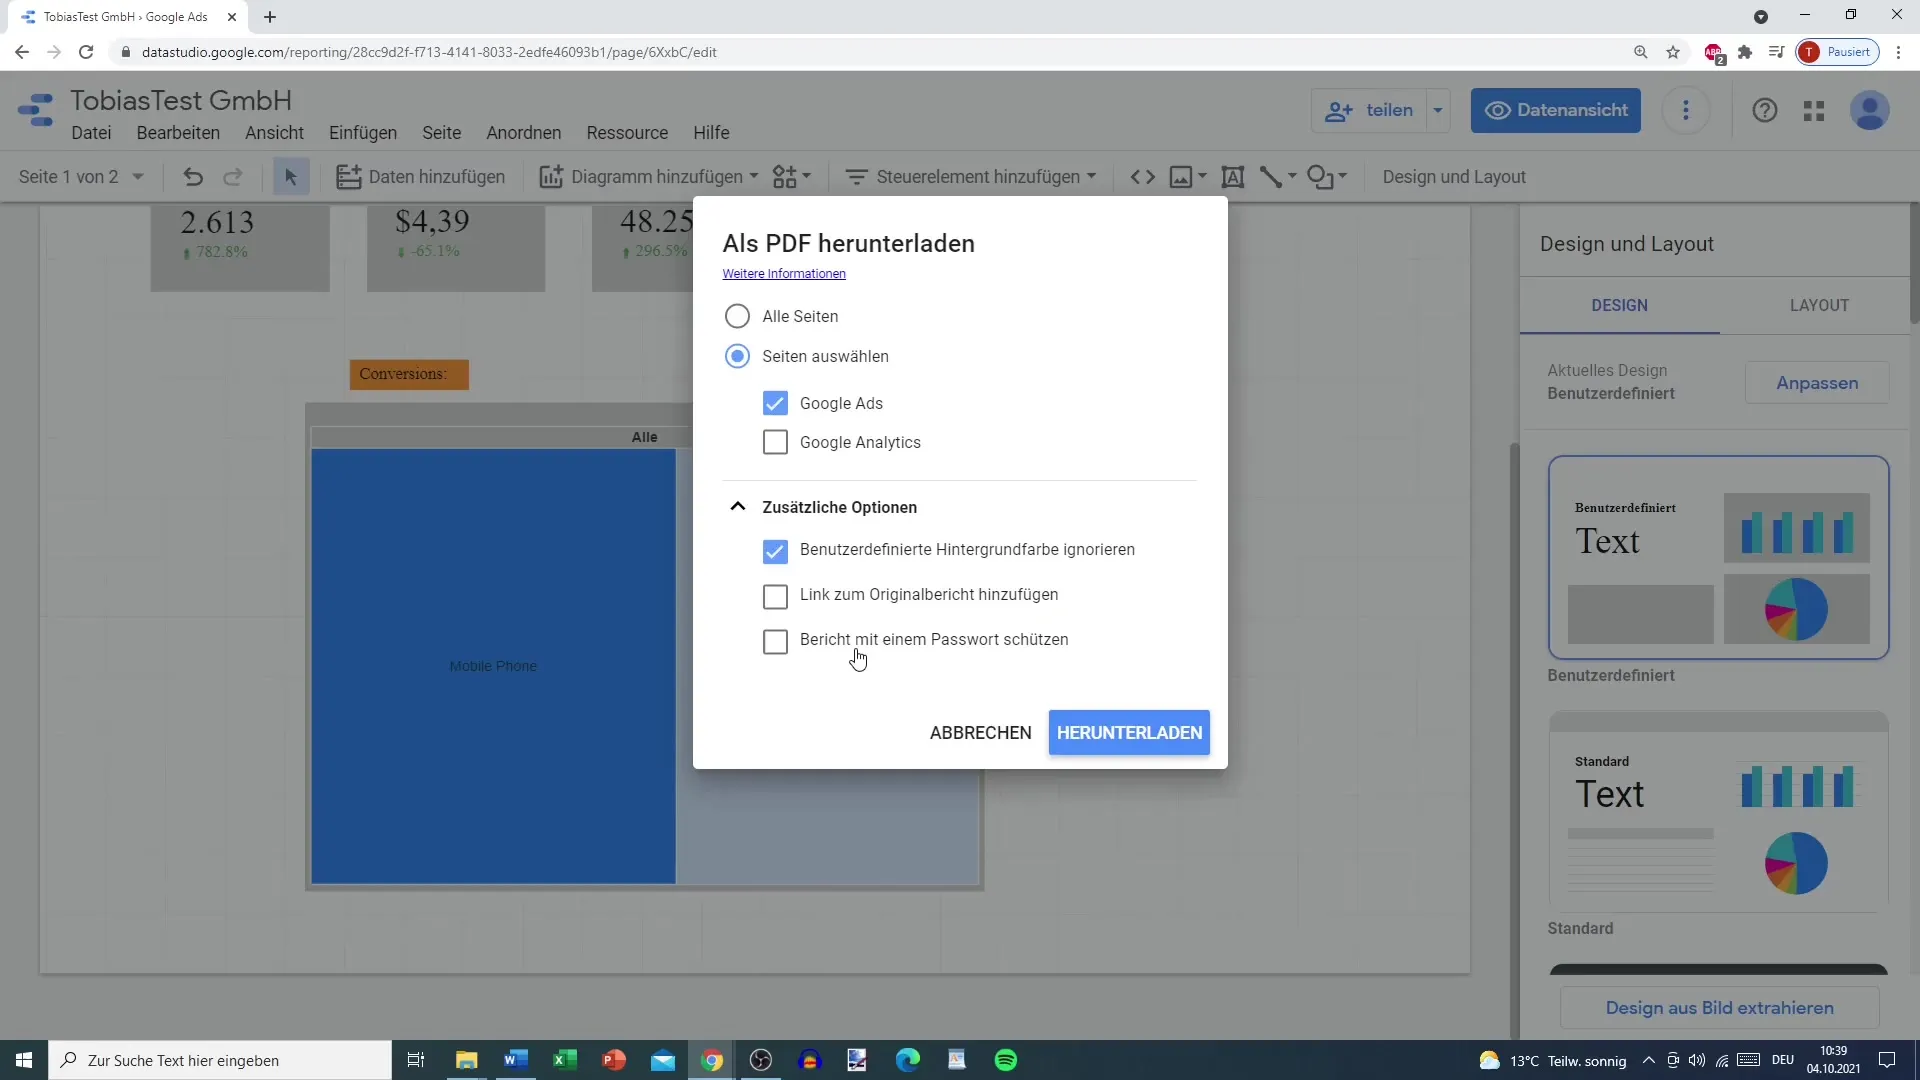Switch to the LAYOUT tab
This screenshot has height=1080, width=1920.
click(1819, 305)
